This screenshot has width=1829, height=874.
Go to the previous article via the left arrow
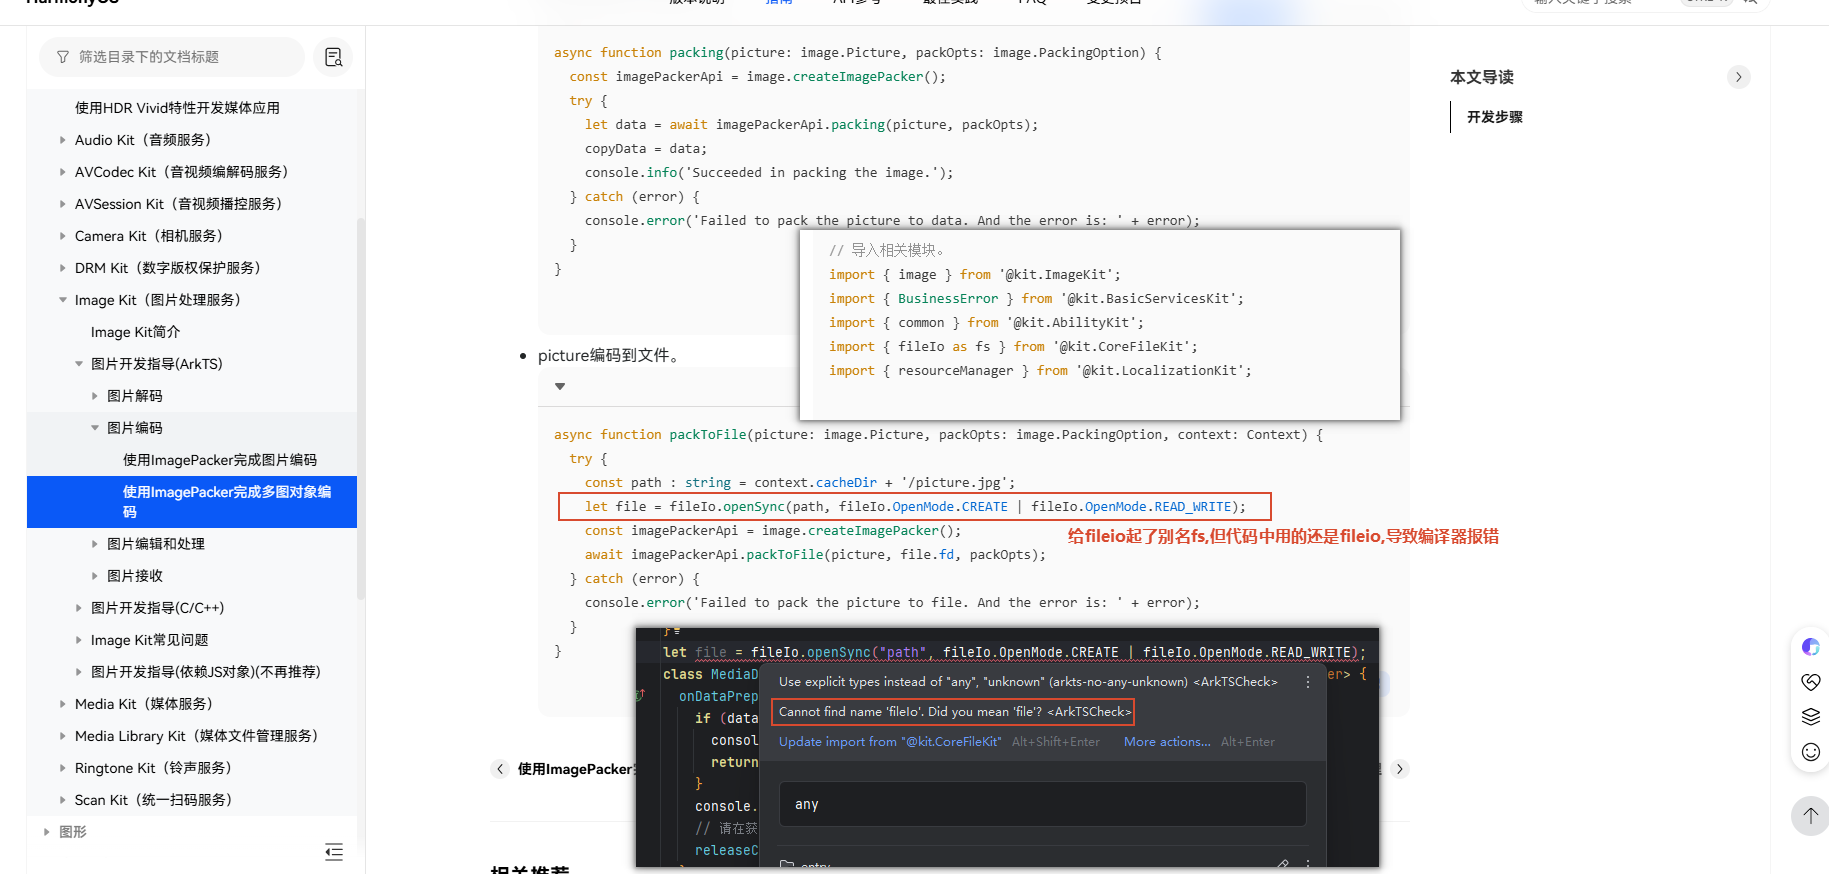(500, 769)
